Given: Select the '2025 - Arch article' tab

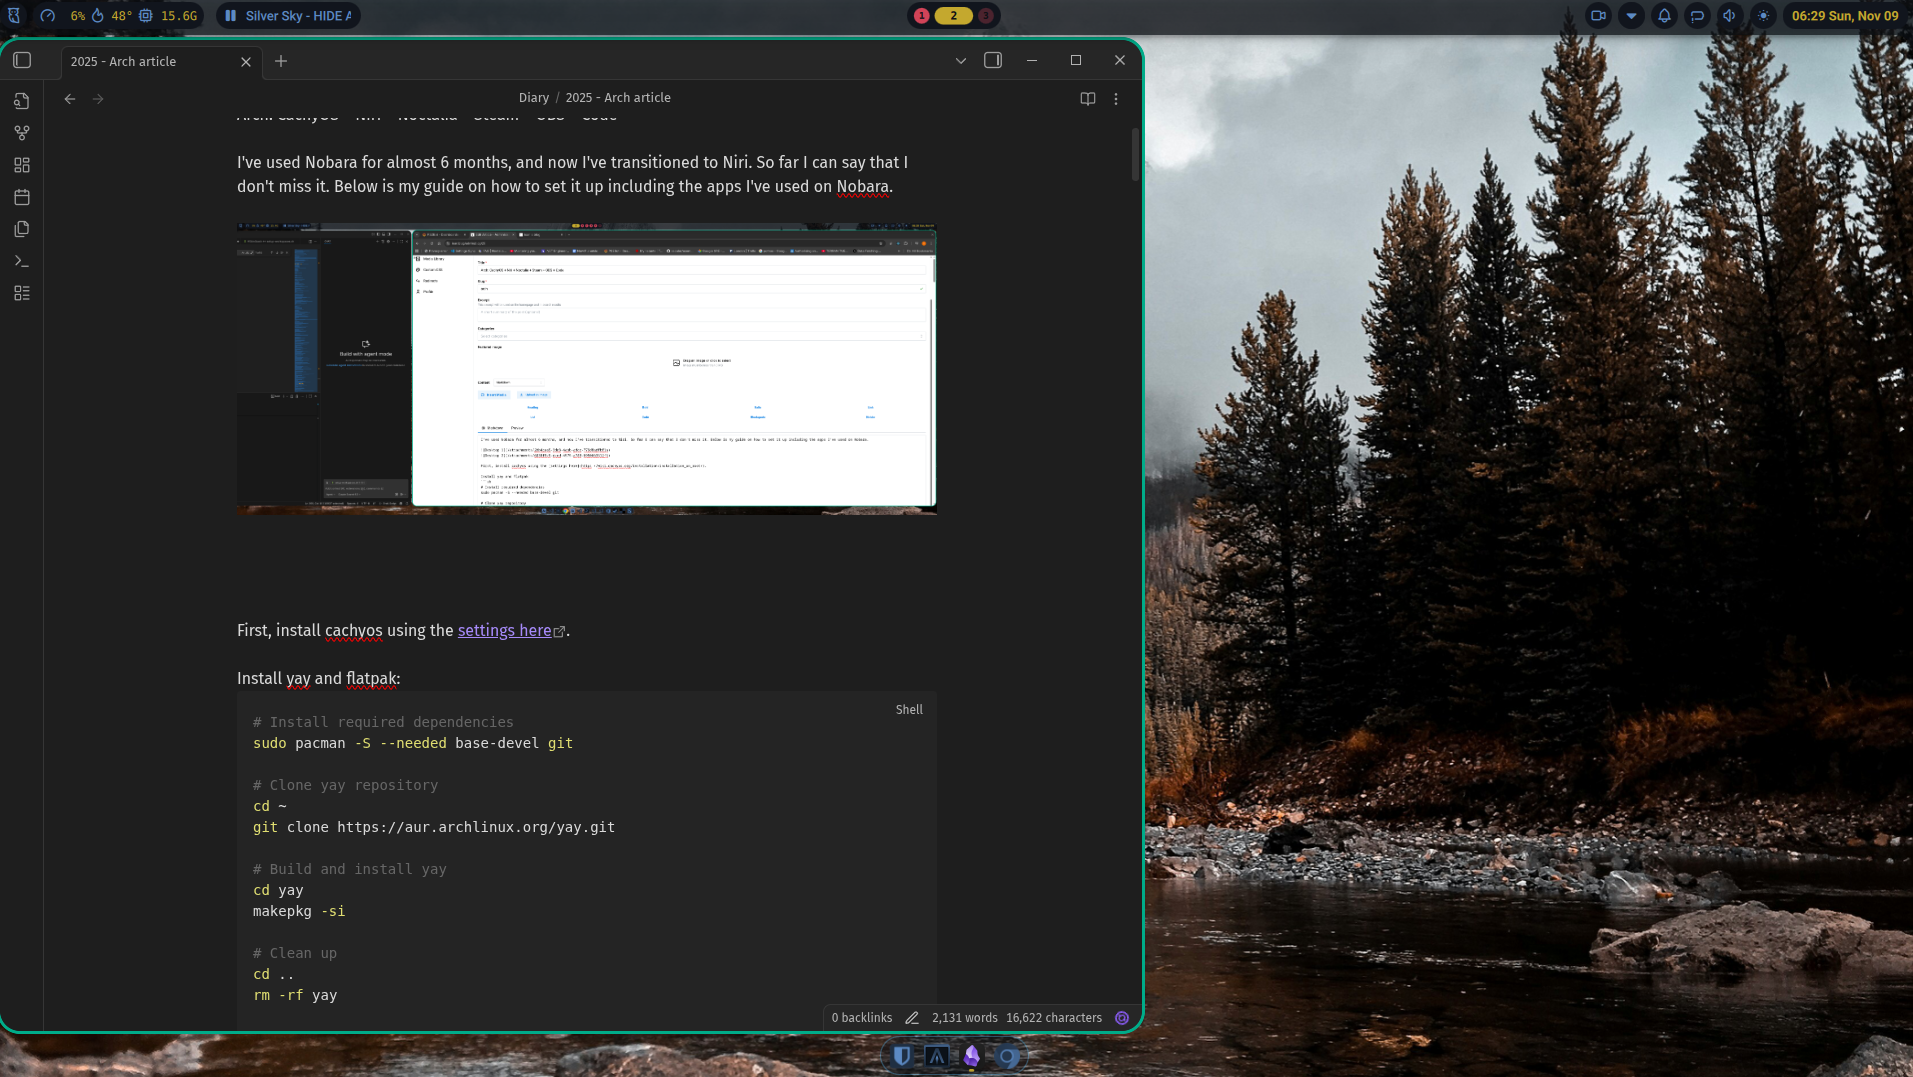Looking at the screenshot, I should point(150,62).
